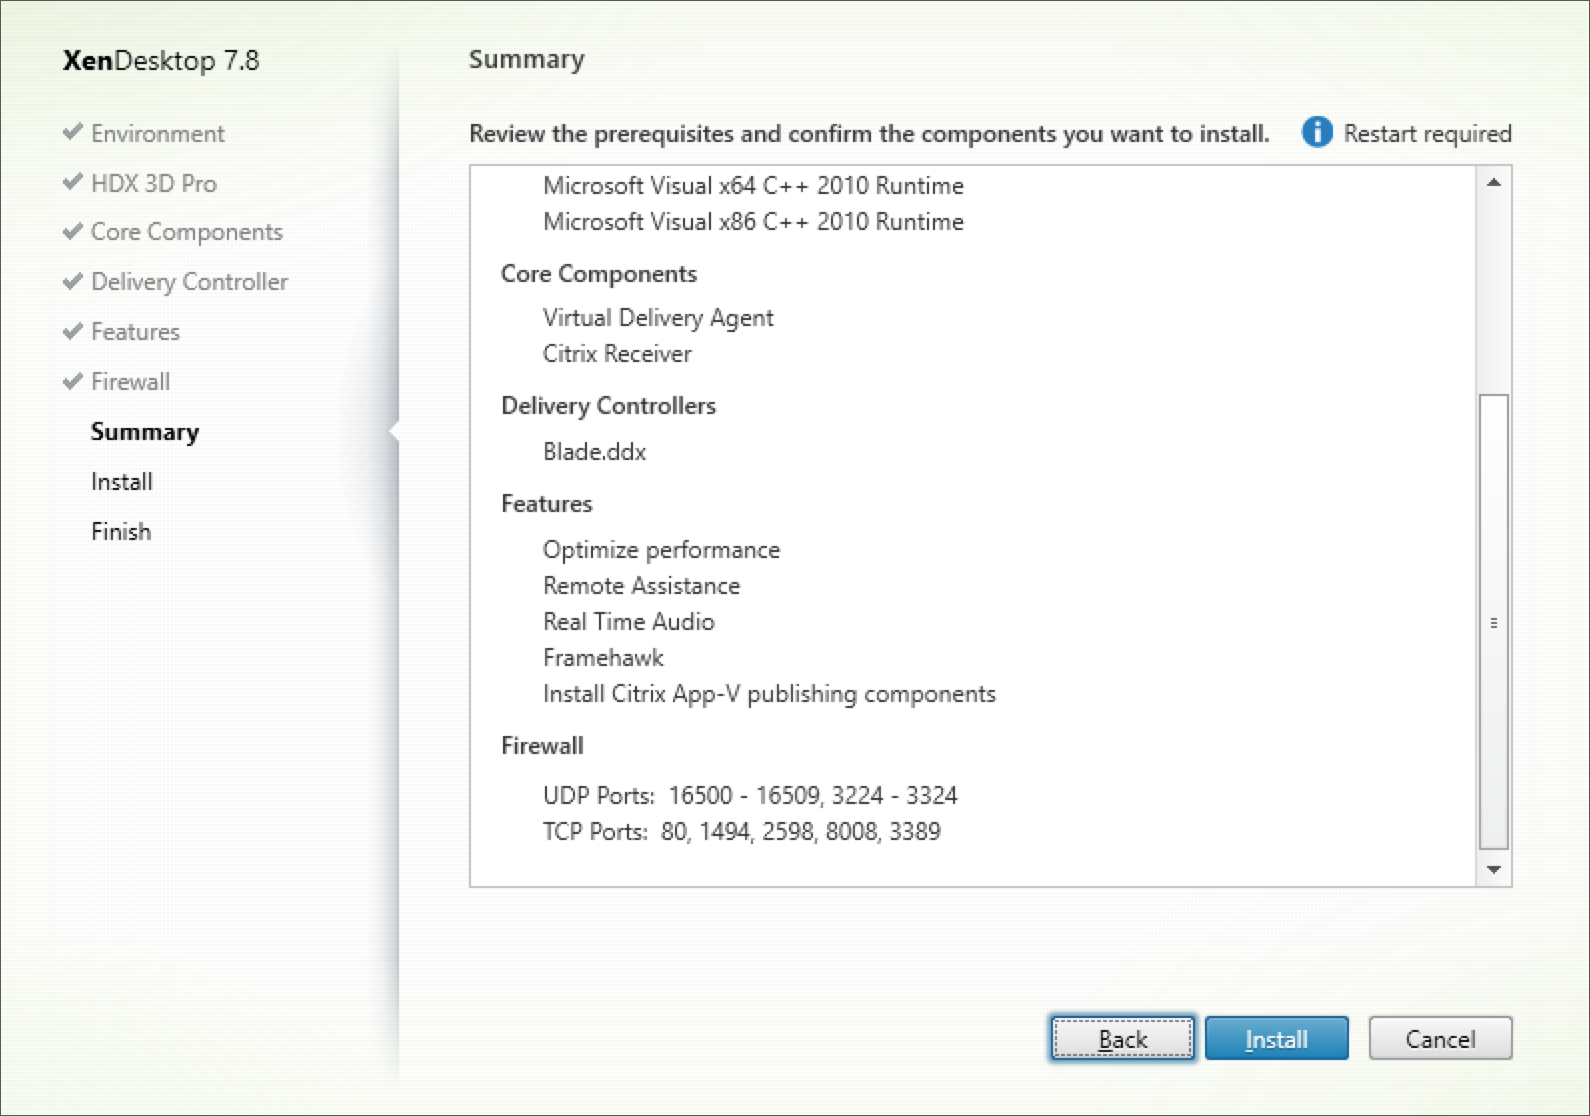Start installation with the Install button
The height and width of the screenshot is (1116, 1590).
(1276, 1039)
